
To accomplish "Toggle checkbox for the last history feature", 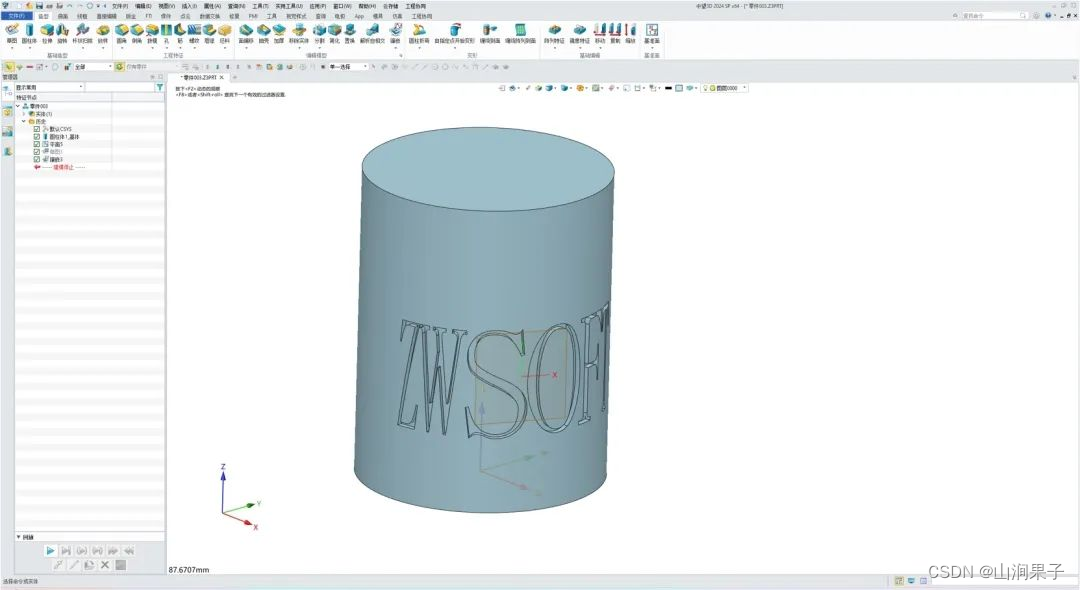I will [x=37, y=159].
